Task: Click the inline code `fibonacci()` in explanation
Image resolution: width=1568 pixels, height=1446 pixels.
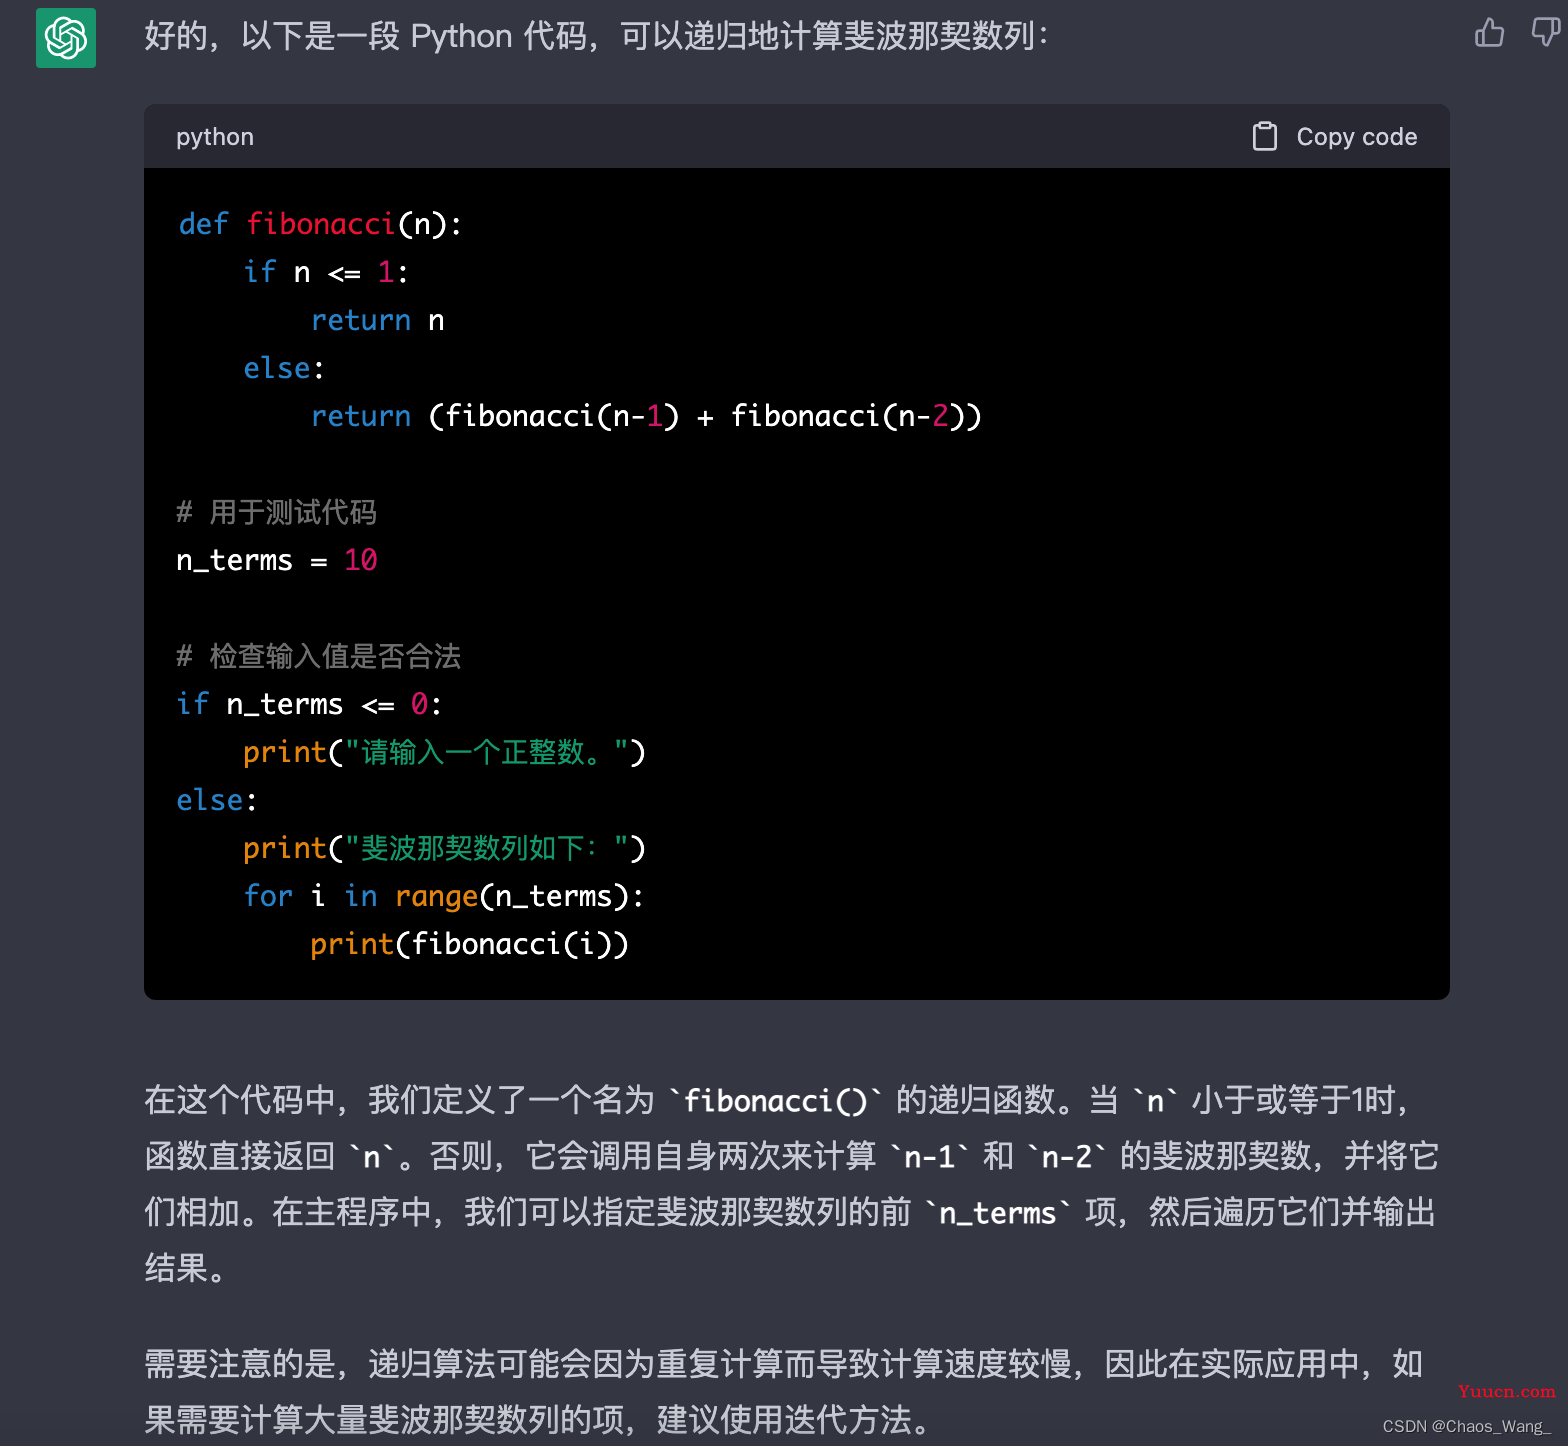Action: 775,1101
